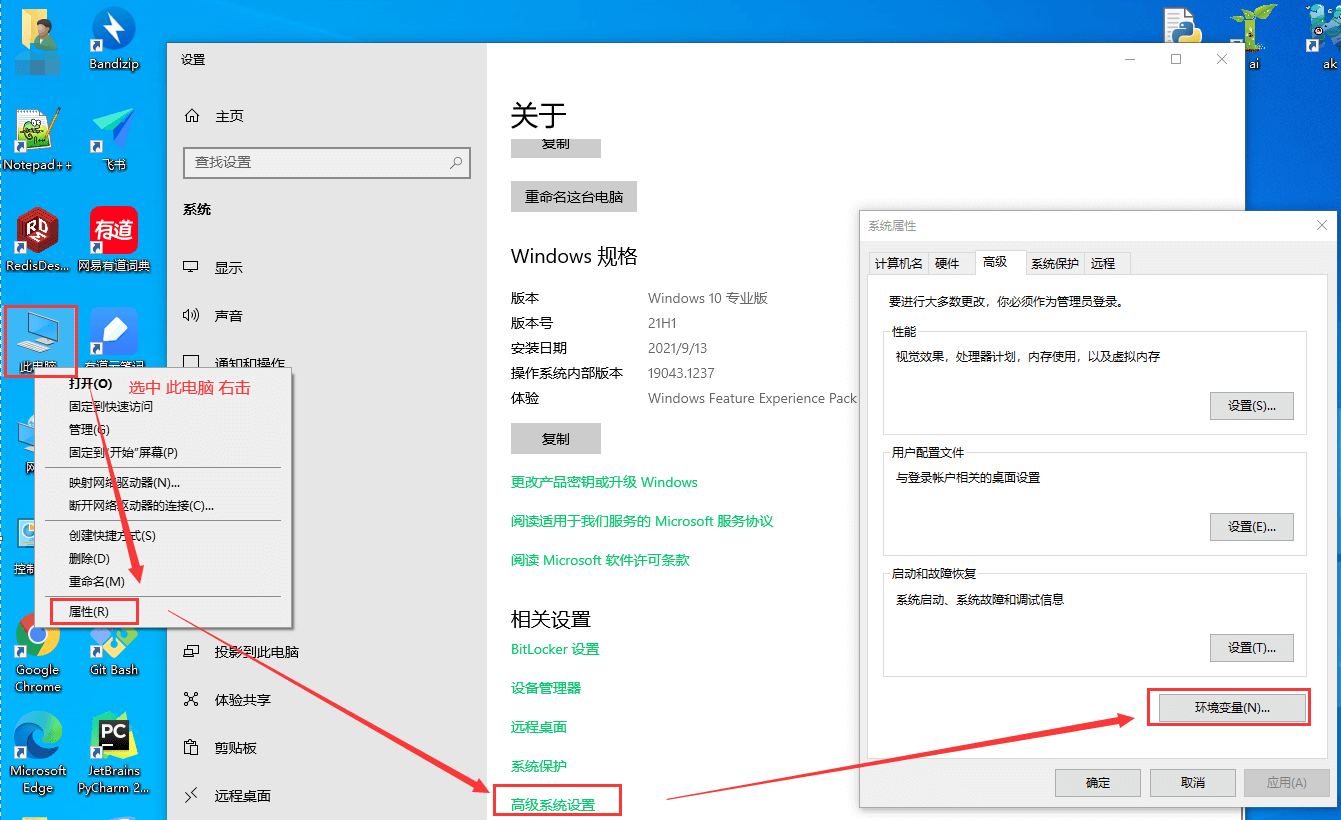Open Google Chrome desktop shortcut
The width and height of the screenshot is (1341, 820).
tap(38, 653)
